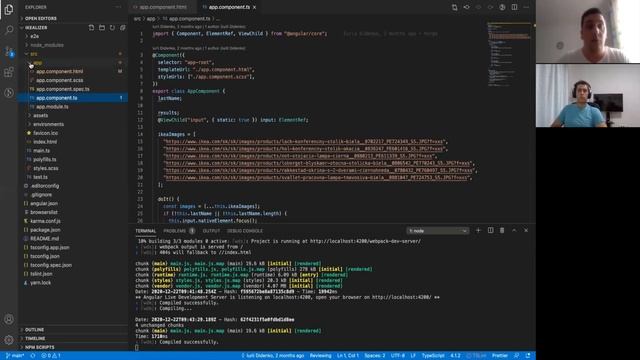This screenshot has width=640, height=360.
Task: Select the app.component.ts editor tab
Action: (x=229, y=7)
